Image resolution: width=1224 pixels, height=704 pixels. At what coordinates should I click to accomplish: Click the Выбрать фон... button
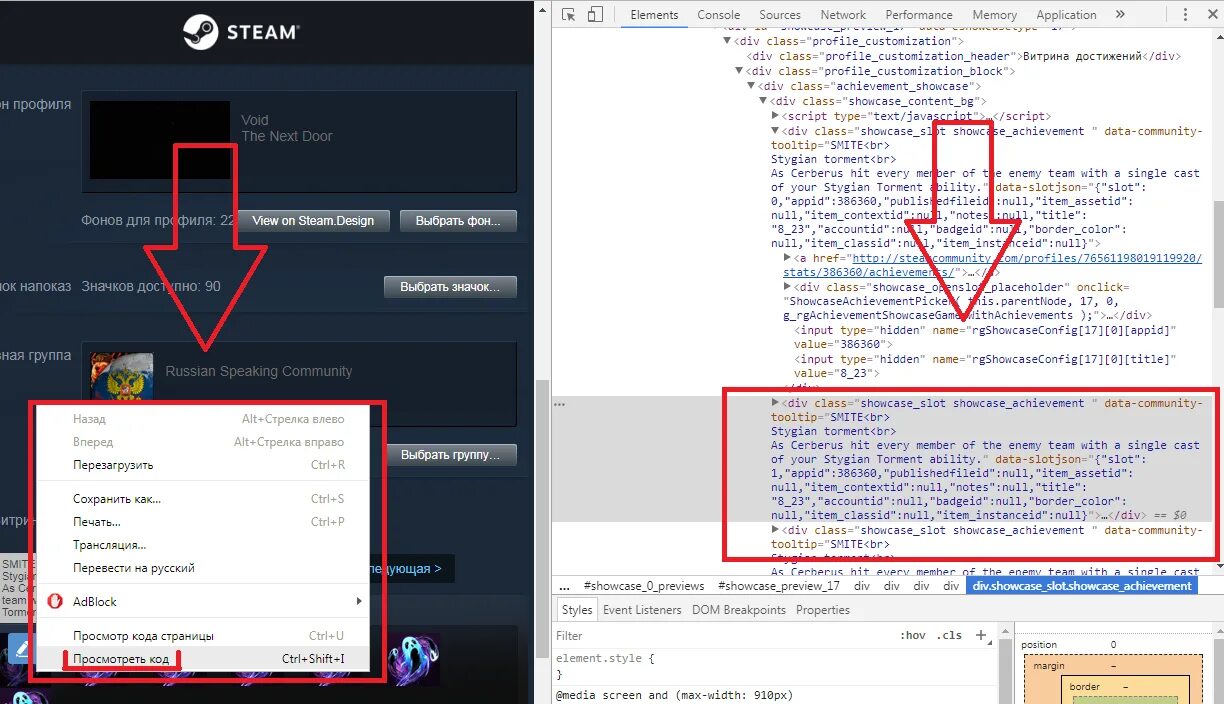458,221
